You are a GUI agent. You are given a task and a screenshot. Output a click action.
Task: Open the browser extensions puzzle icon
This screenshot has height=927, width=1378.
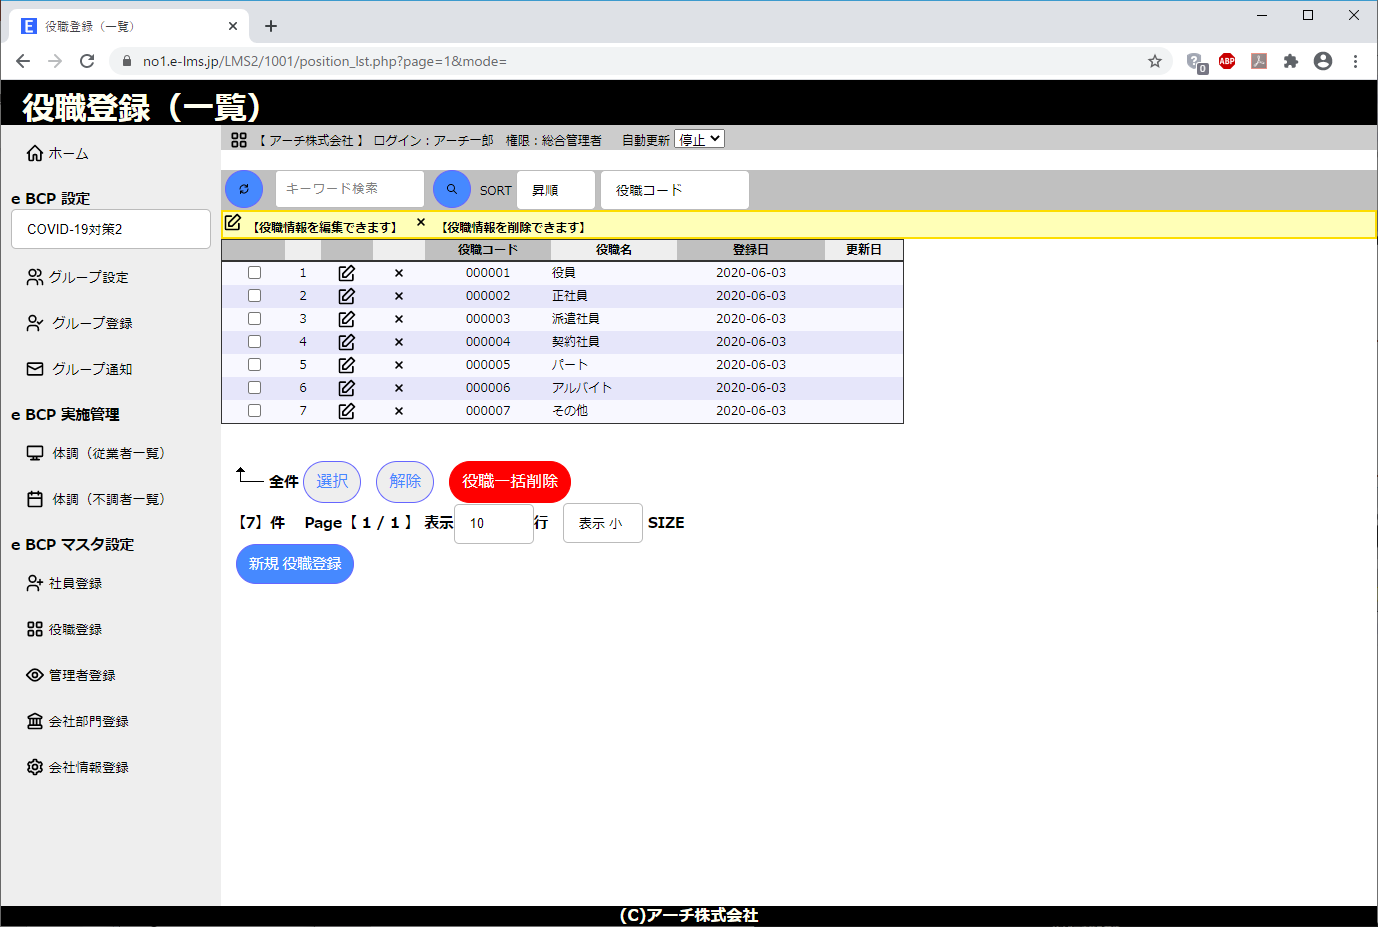(x=1291, y=61)
